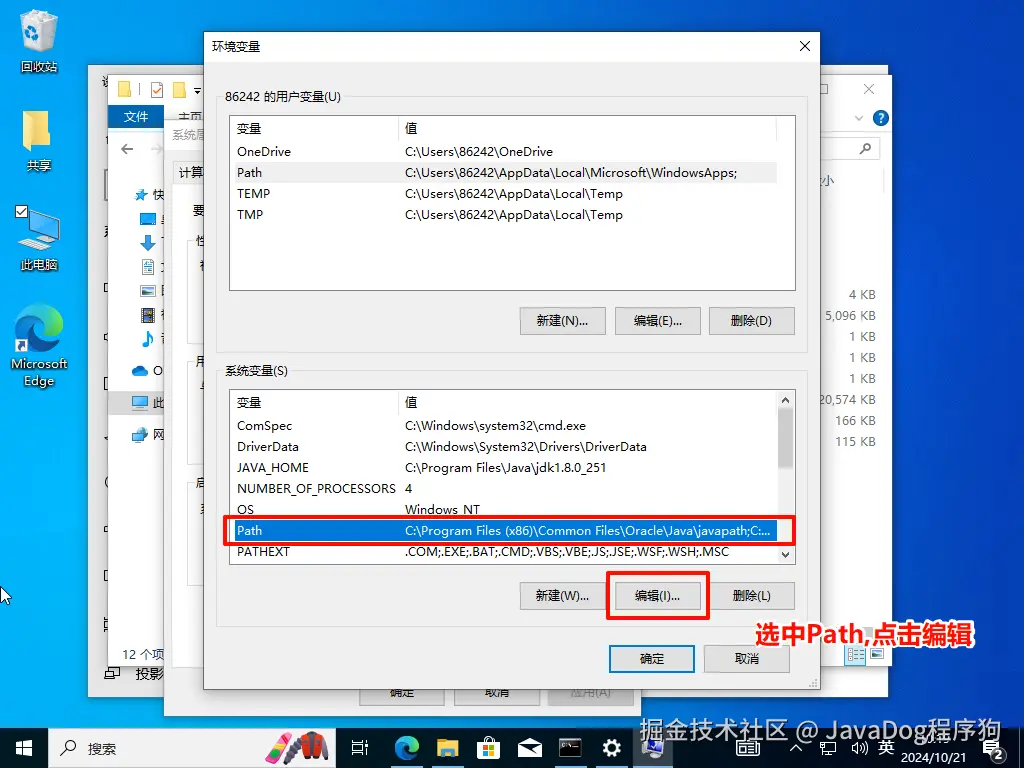1024x768 pixels.
Task: Open the Explorer quick access toolbar dropdown
Action: tap(197, 91)
